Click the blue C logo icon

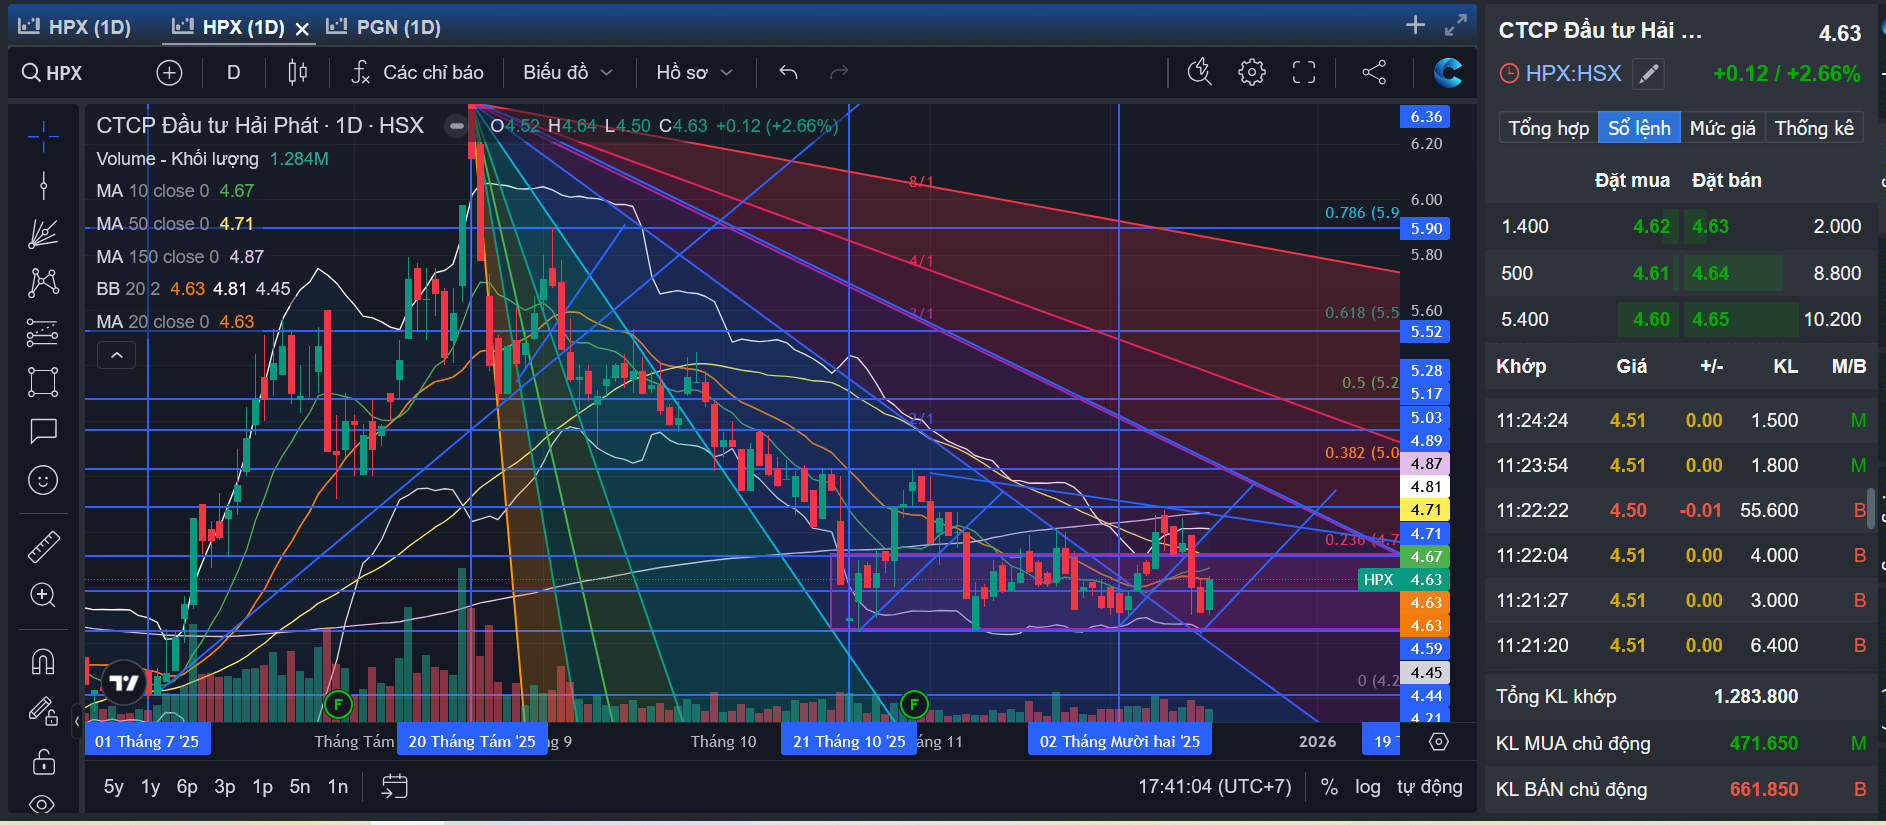coord(1447,72)
